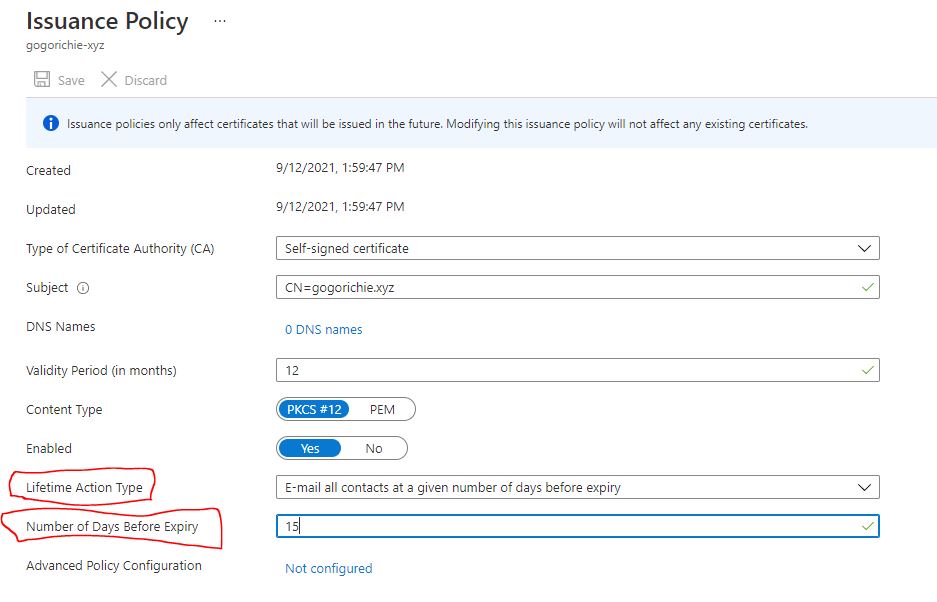
Task: Click green checkmark in Days Before Expiry field
Action: point(868,527)
